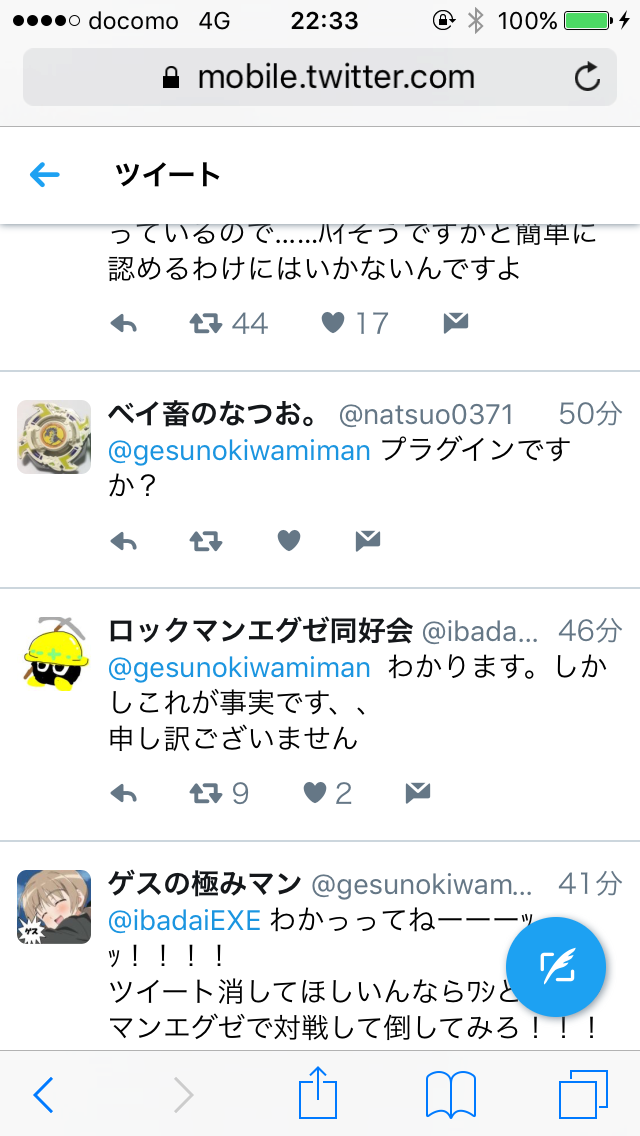Tap the blue back arrow beside ツイート
The height and width of the screenshot is (1136, 640).
click(x=44, y=175)
